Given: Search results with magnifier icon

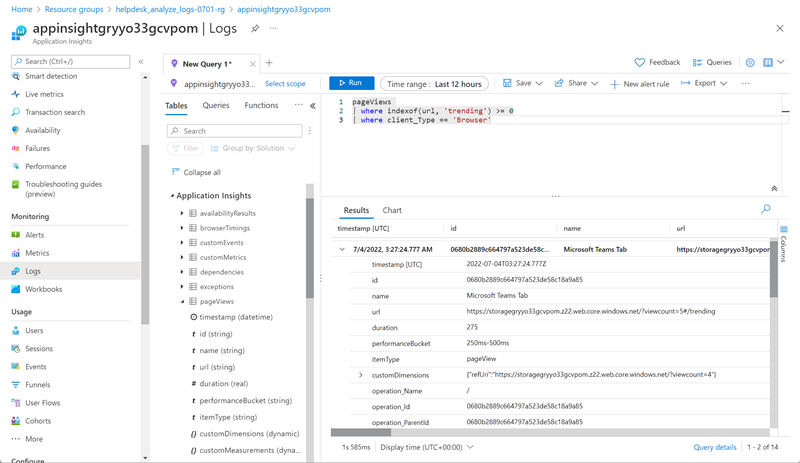Looking at the screenshot, I should (766, 209).
